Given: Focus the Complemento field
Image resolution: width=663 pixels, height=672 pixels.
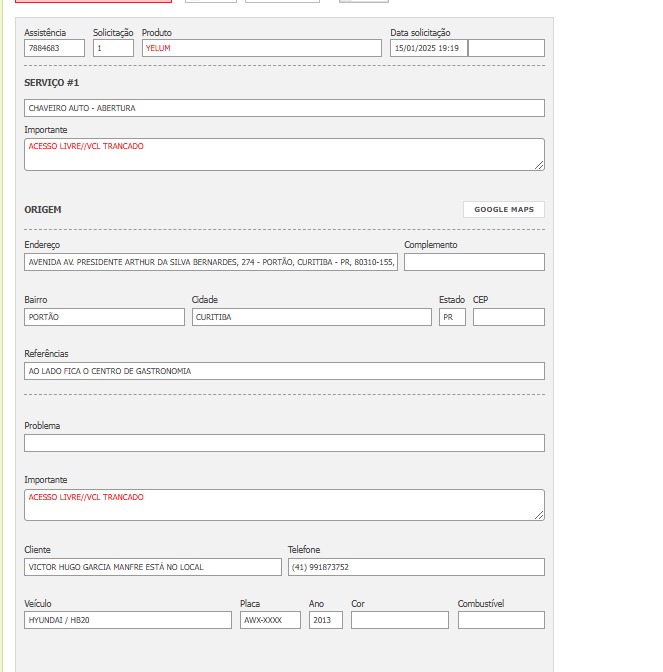Looking at the screenshot, I should [474, 262].
